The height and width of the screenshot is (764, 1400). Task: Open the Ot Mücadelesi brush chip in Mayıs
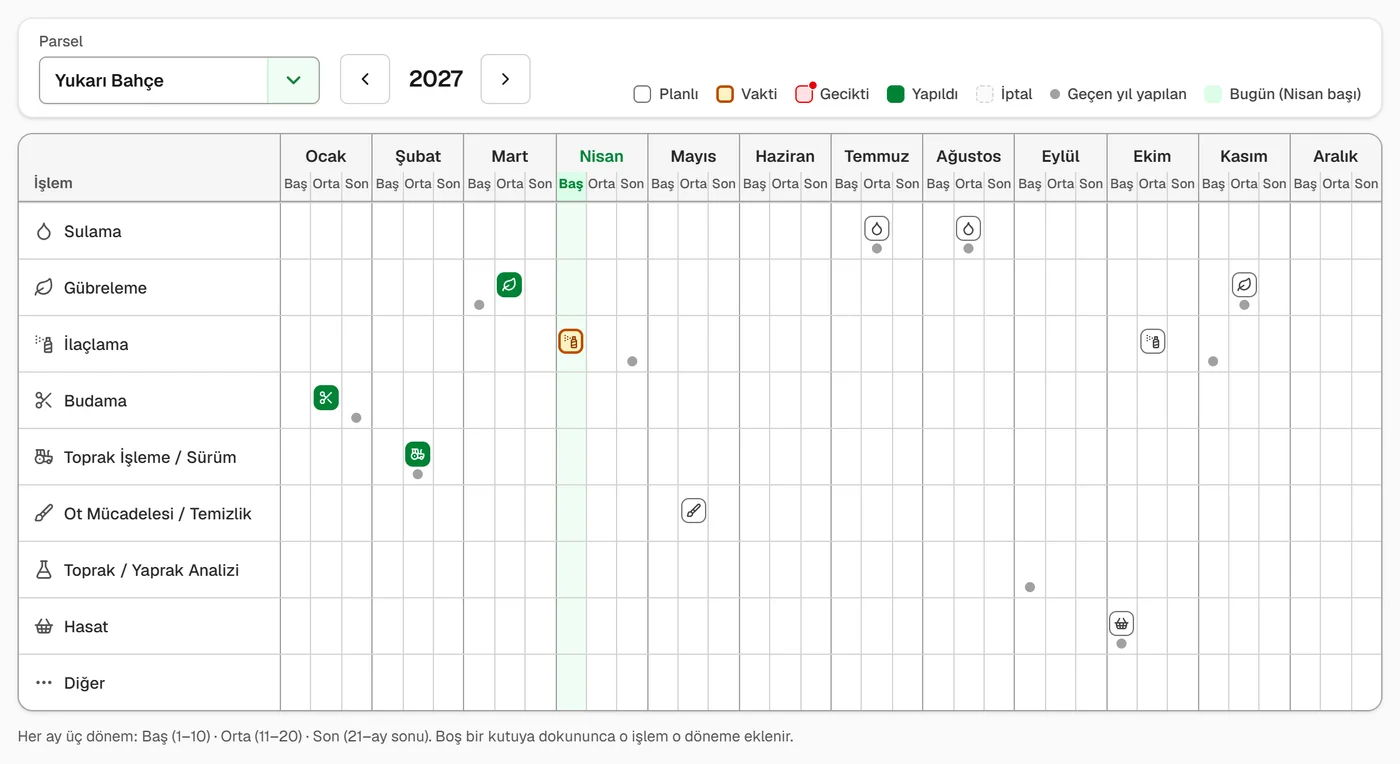(x=693, y=511)
